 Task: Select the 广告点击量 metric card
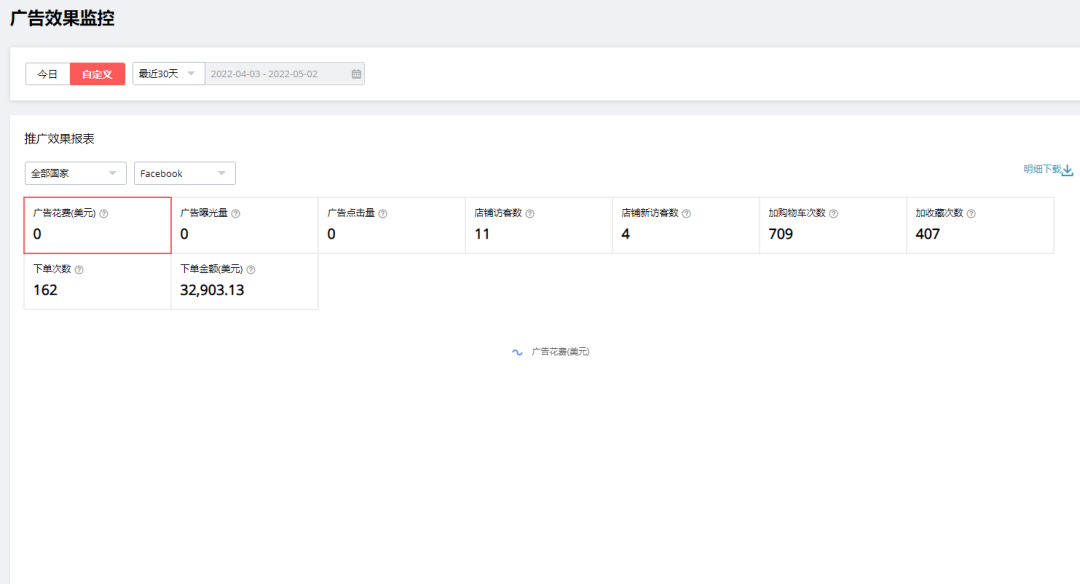pyautogui.click(x=392, y=225)
